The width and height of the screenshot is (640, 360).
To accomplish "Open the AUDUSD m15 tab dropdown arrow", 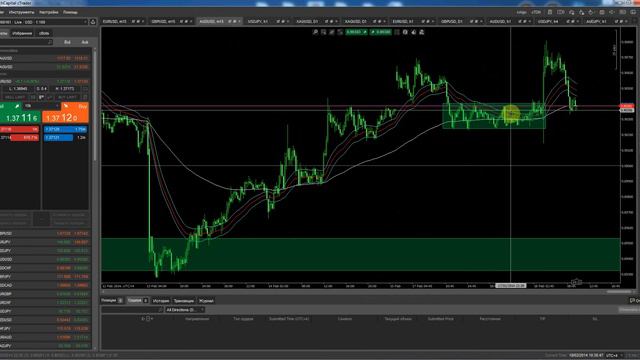I will [x=239, y=21].
